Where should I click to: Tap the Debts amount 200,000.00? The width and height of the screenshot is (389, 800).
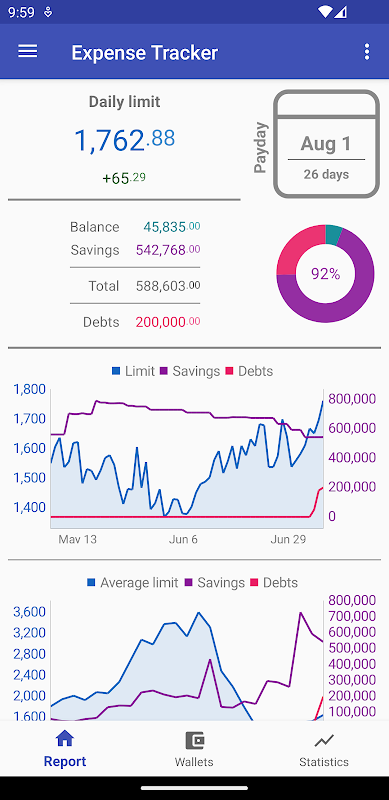point(167,322)
